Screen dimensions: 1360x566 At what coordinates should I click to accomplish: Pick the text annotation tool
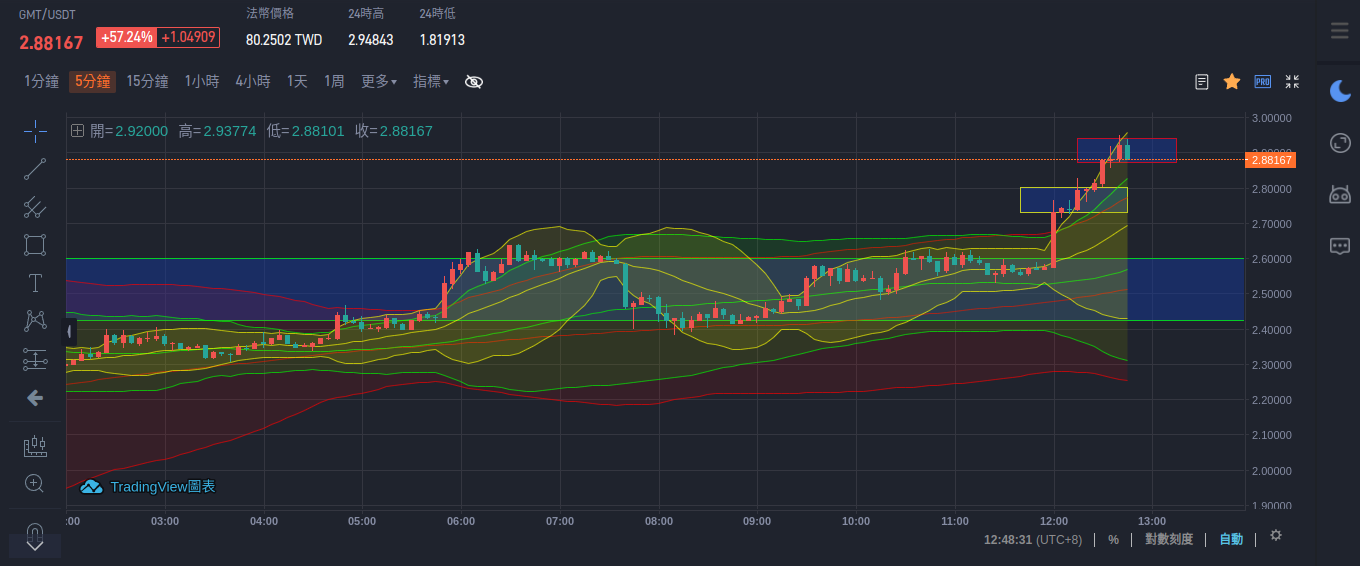coord(35,283)
